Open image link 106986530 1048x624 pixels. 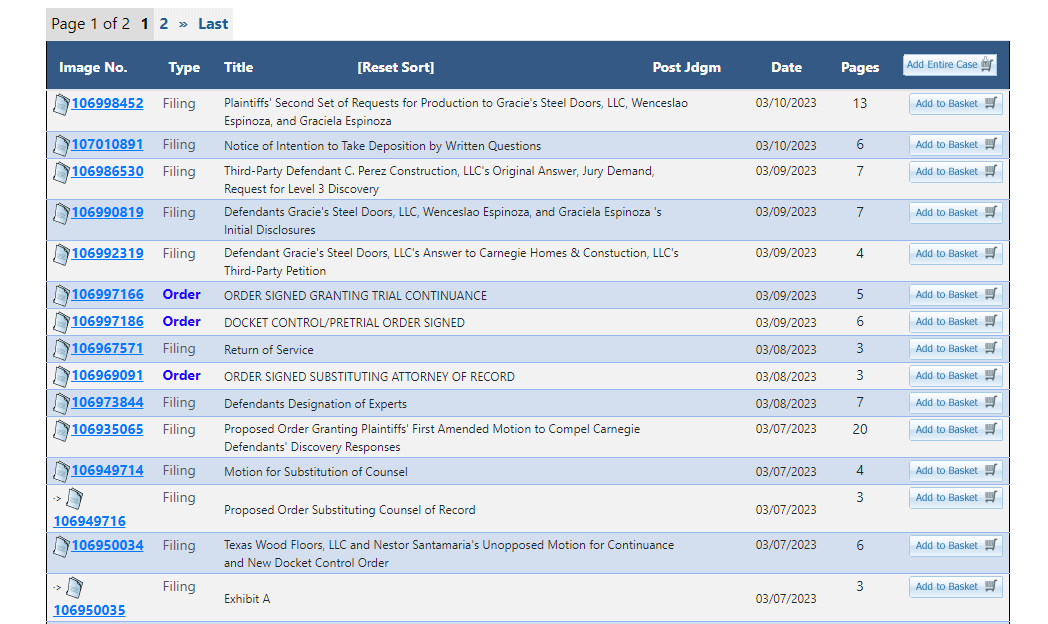pyautogui.click(x=108, y=172)
